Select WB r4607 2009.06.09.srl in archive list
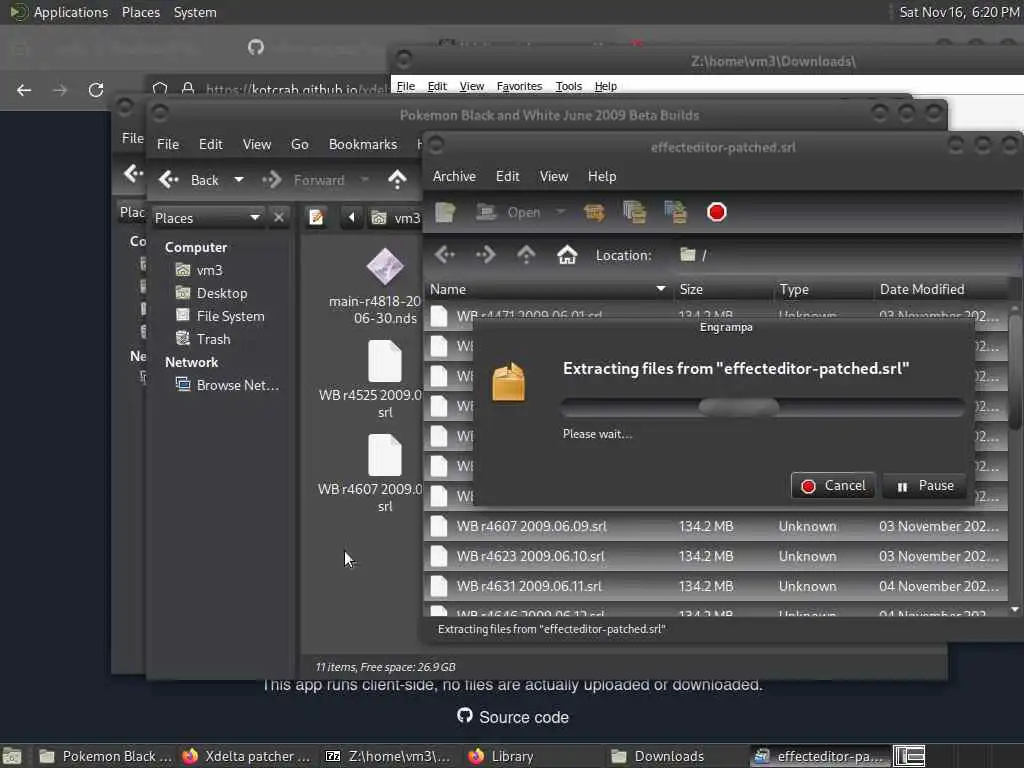The height and width of the screenshot is (768, 1024). [x=716, y=526]
